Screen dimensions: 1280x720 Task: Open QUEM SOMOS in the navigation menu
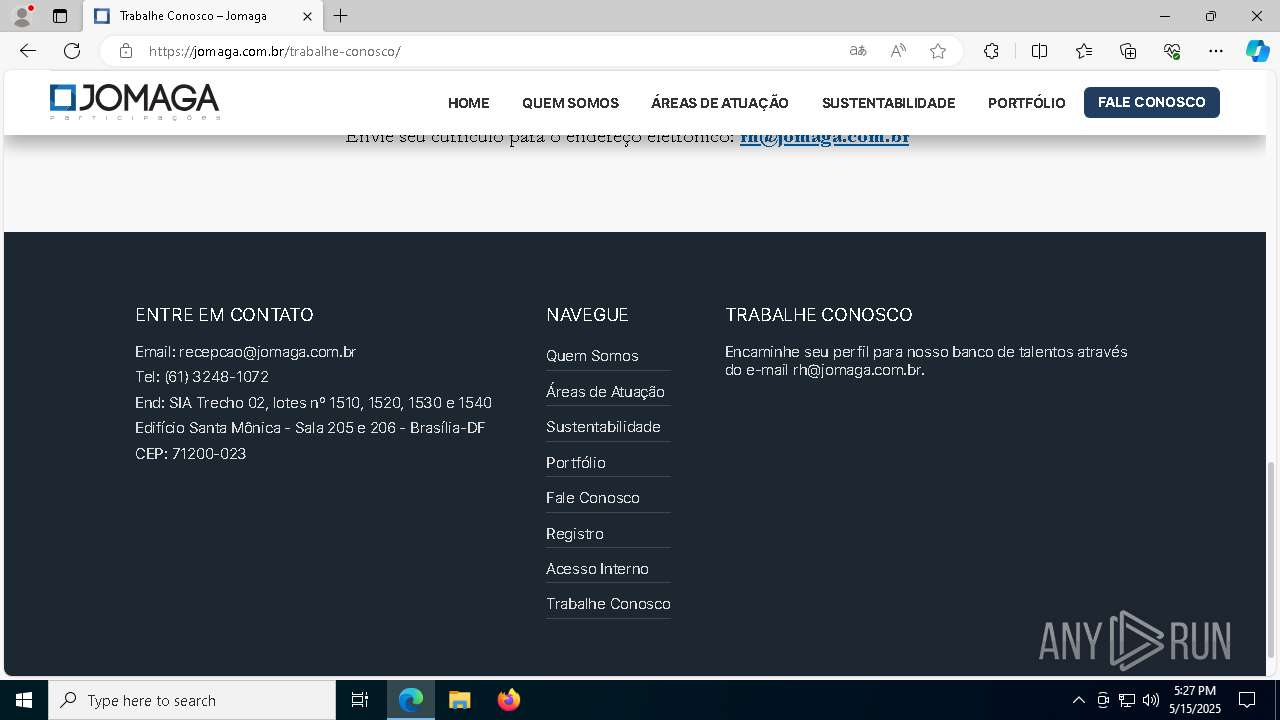coord(570,103)
